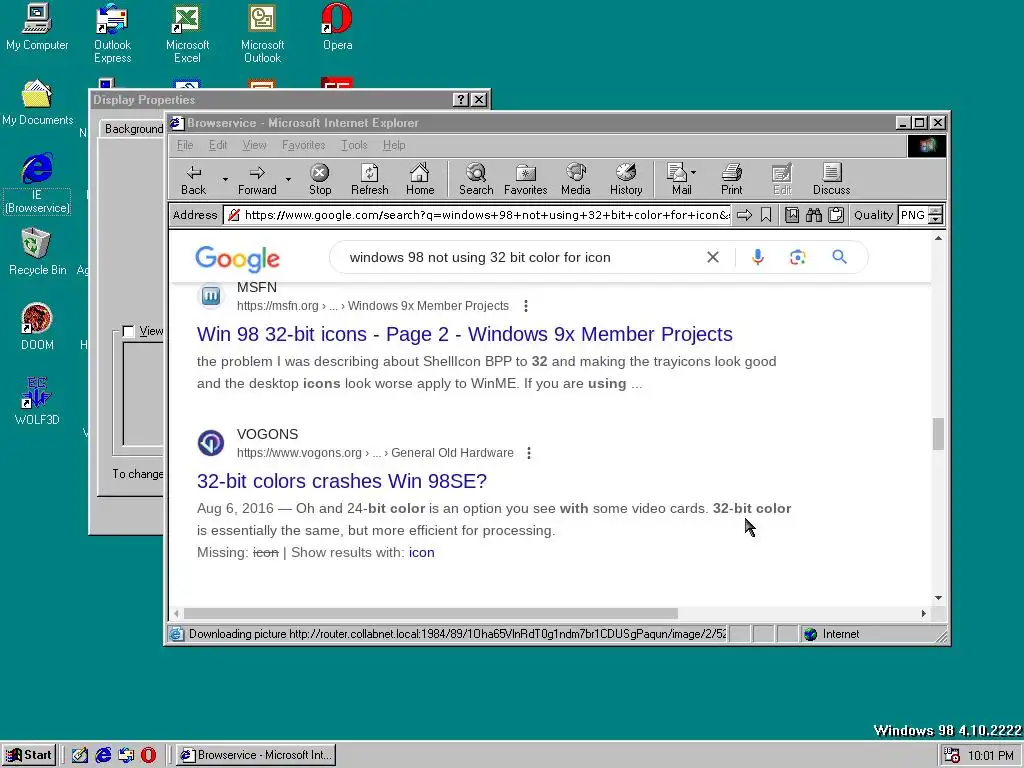Image resolution: width=1024 pixels, height=768 pixels.
Task: Click the Back arrow in IE toolbar
Action: coord(193,180)
